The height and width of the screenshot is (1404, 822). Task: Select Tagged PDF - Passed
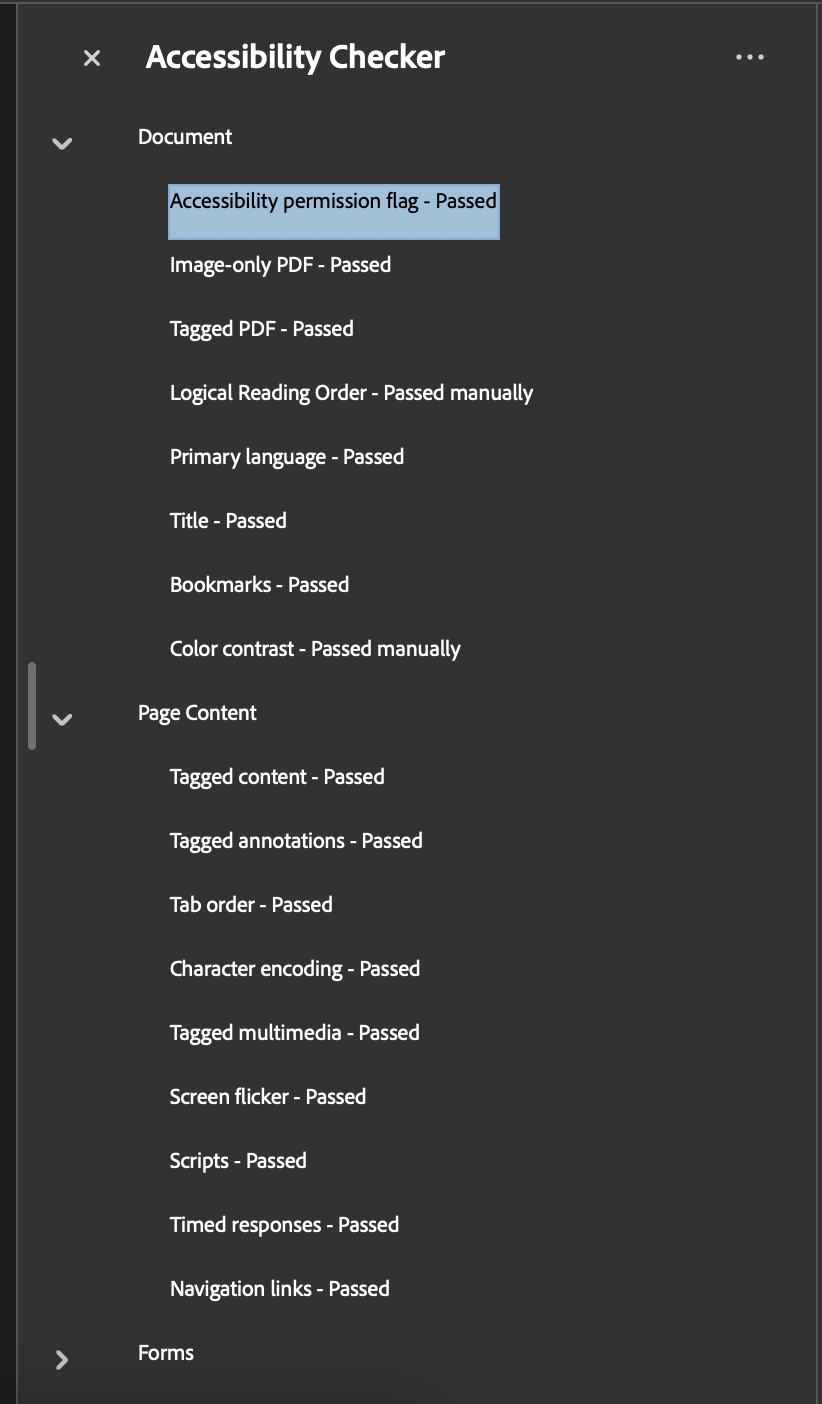[x=261, y=328]
